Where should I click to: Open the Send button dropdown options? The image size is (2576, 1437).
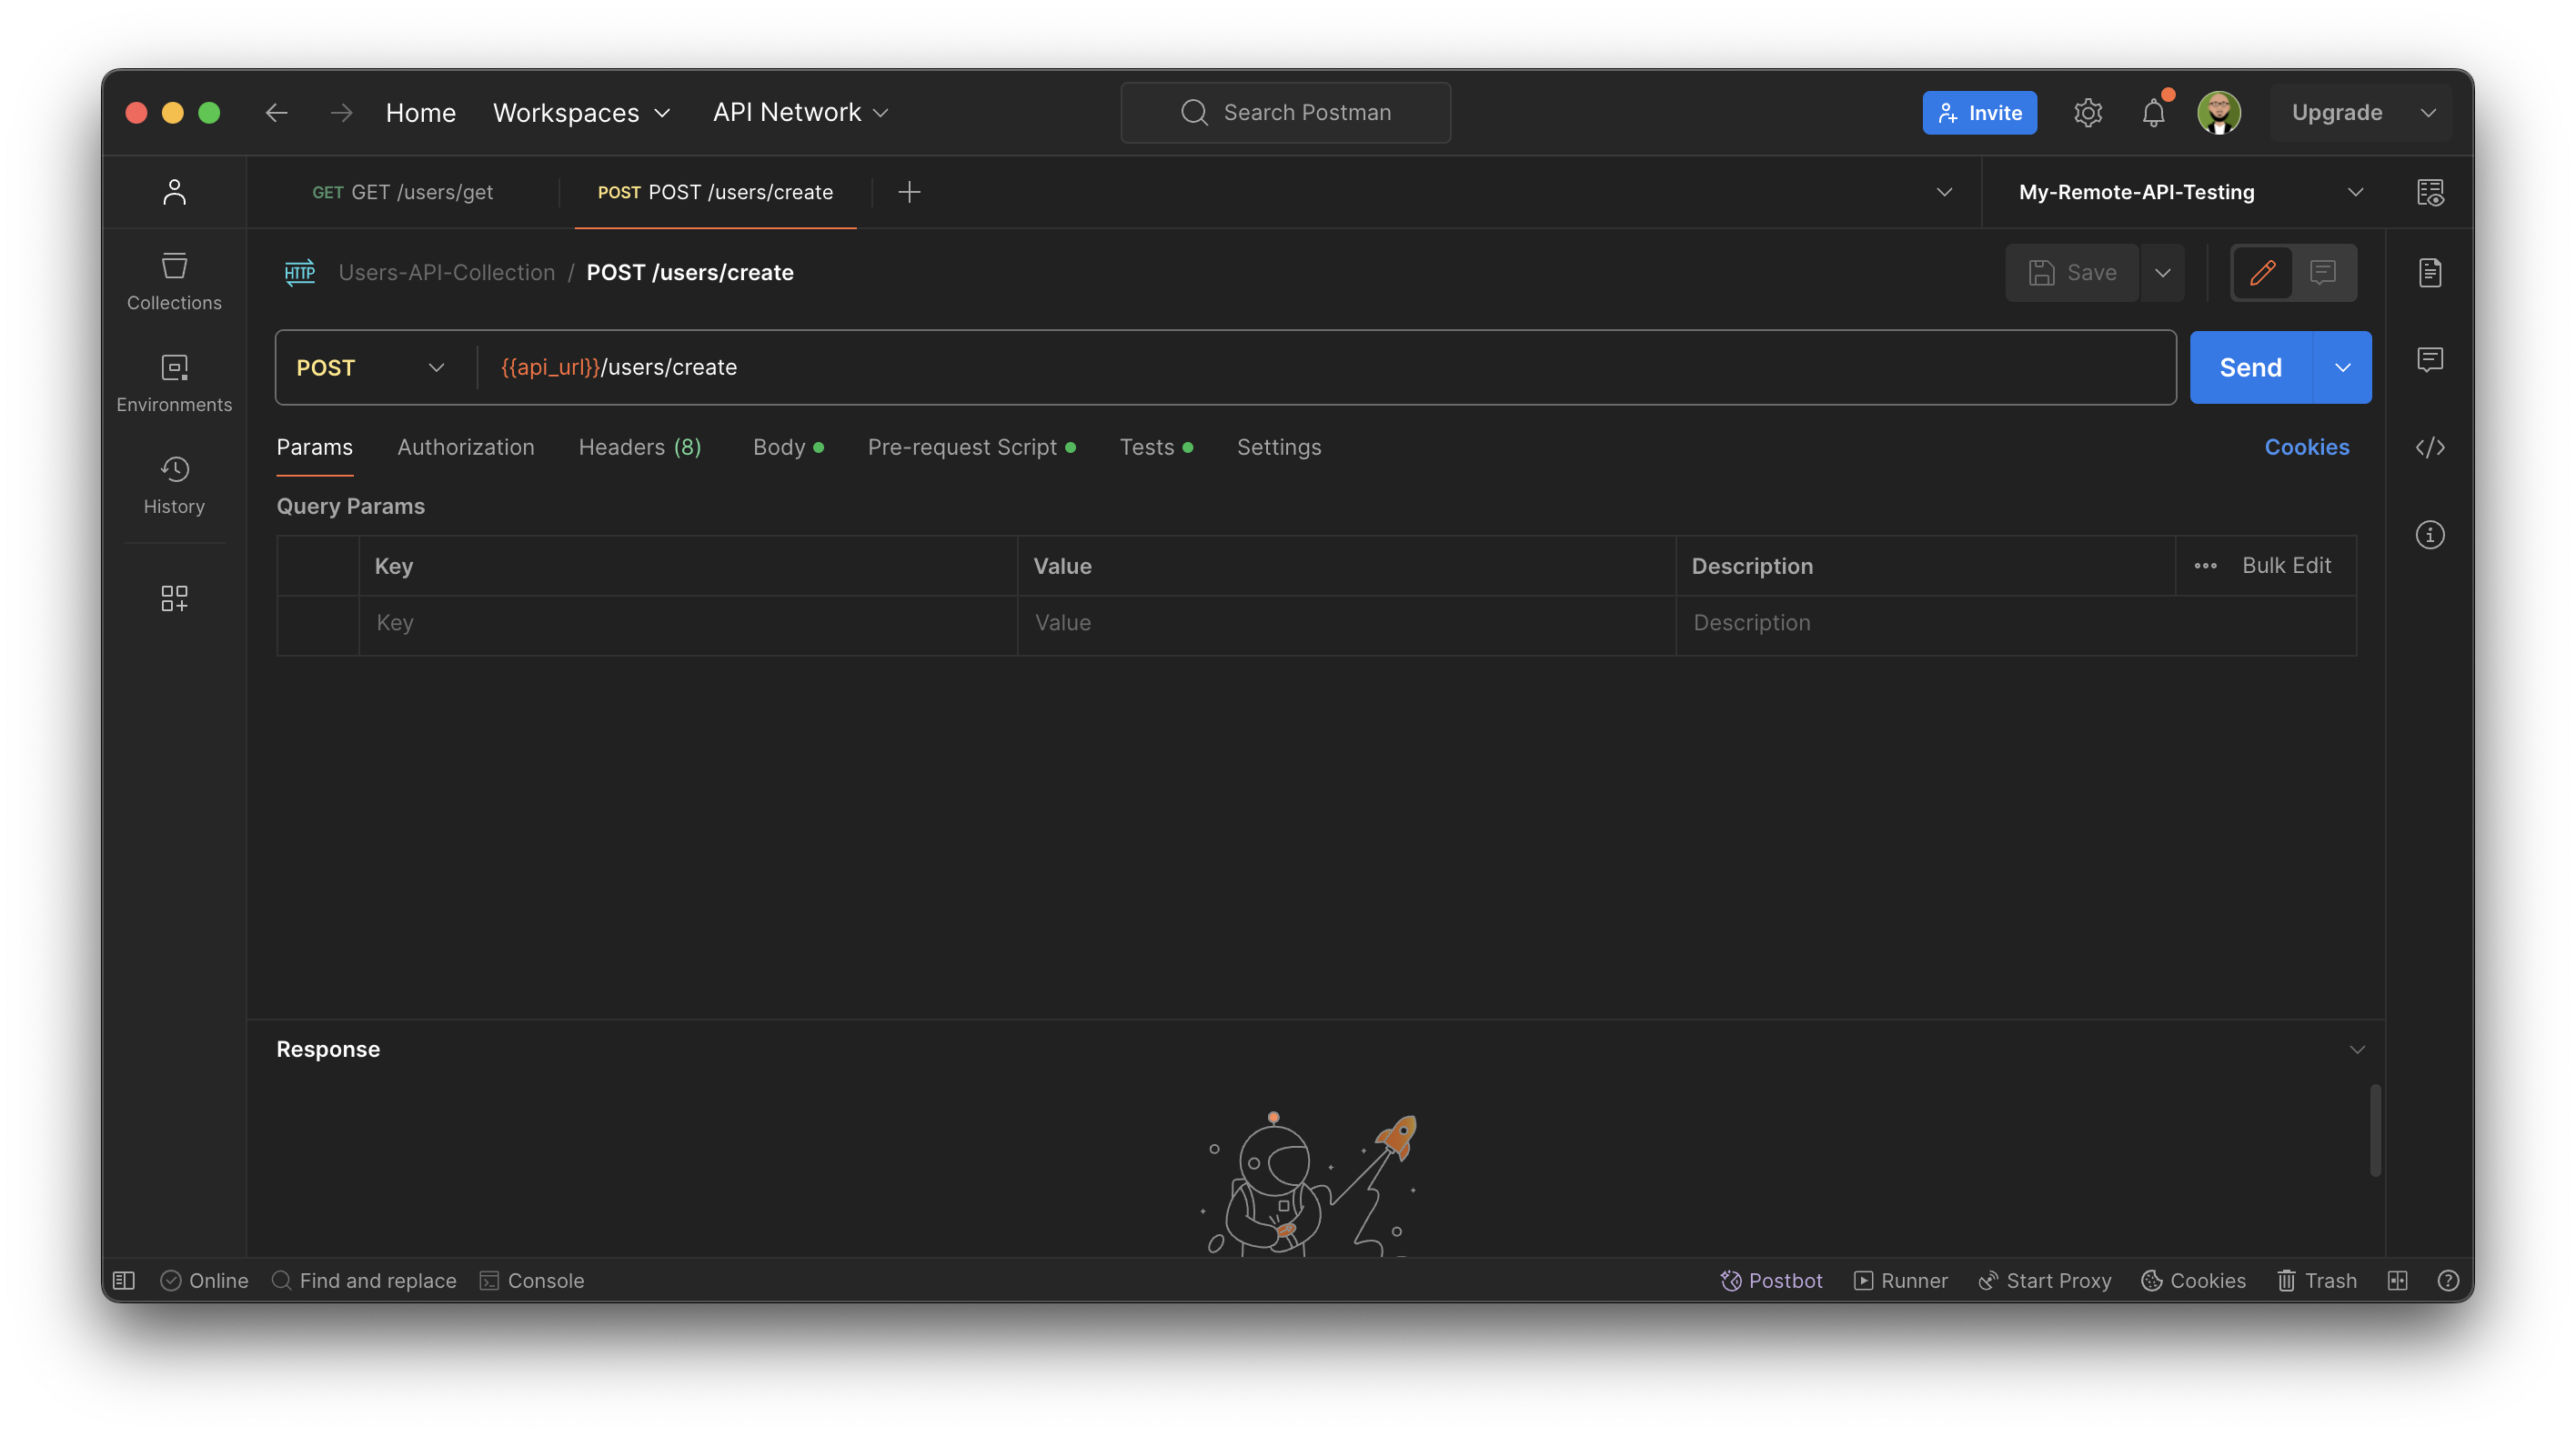click(2342, 367)
